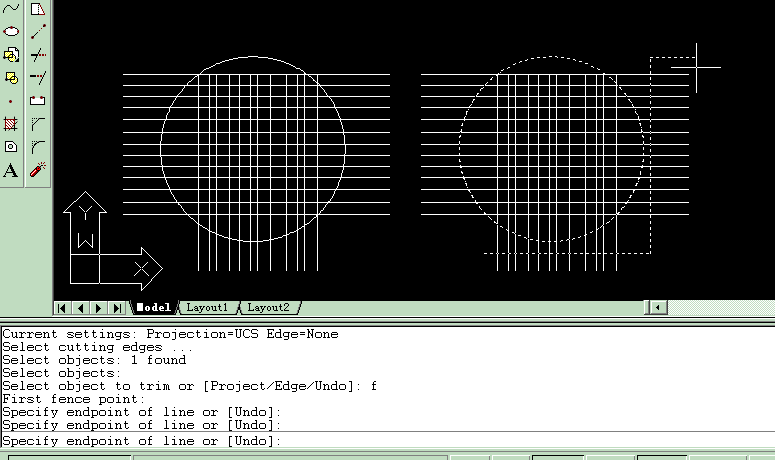Select the Ellipse draw tool
The width and height of the screenshot is (775, 460).
[11, 32]
